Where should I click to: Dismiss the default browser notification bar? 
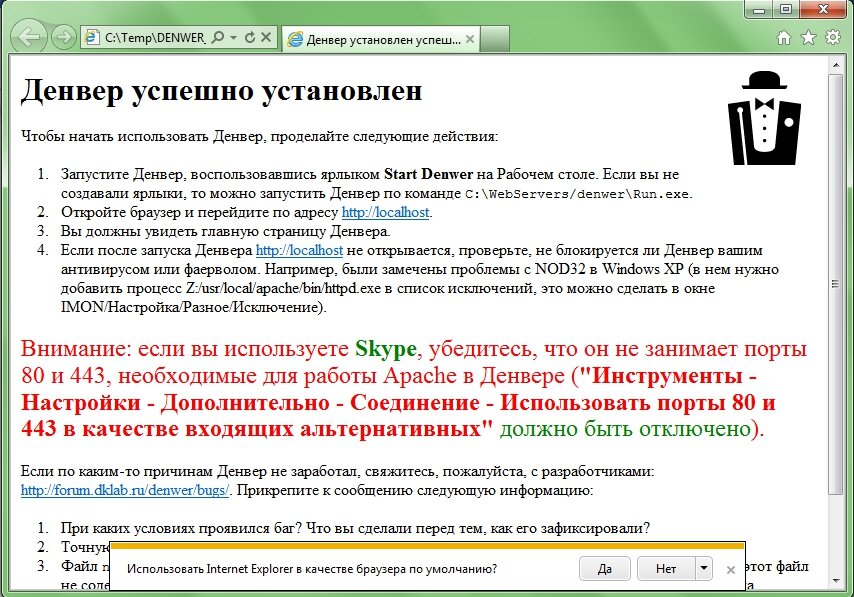point(731,568)
